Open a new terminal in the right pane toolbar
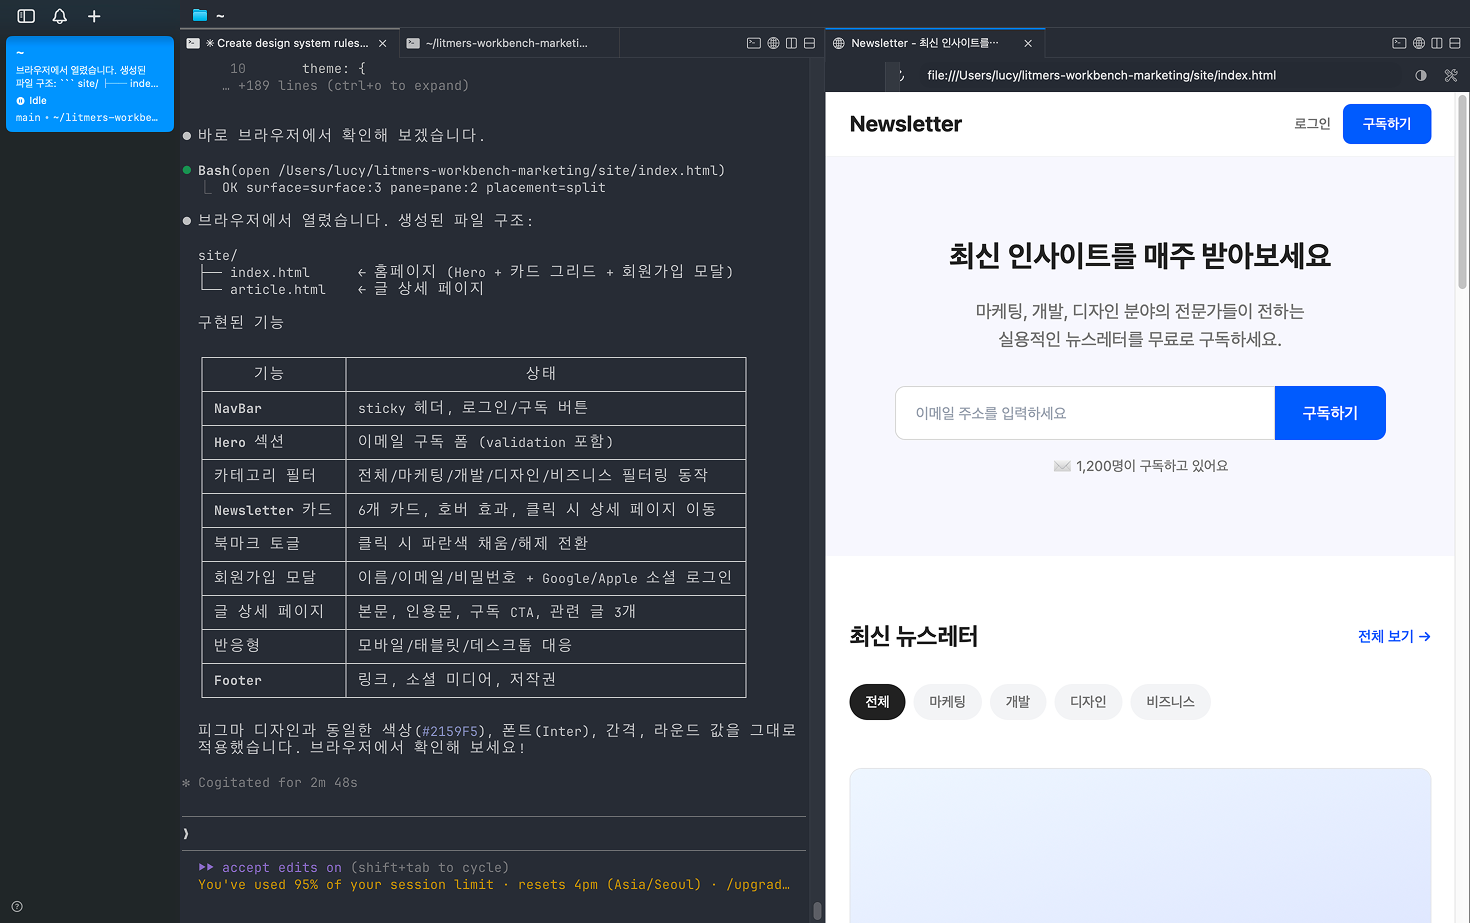This screenshot has width=1470, height=923. pyautogui.click(x=1399, y=43)
